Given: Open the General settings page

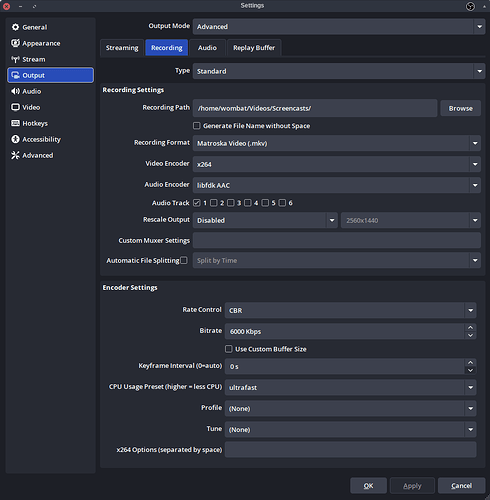Looking at the screenshot, I should [x=50, y=27].
